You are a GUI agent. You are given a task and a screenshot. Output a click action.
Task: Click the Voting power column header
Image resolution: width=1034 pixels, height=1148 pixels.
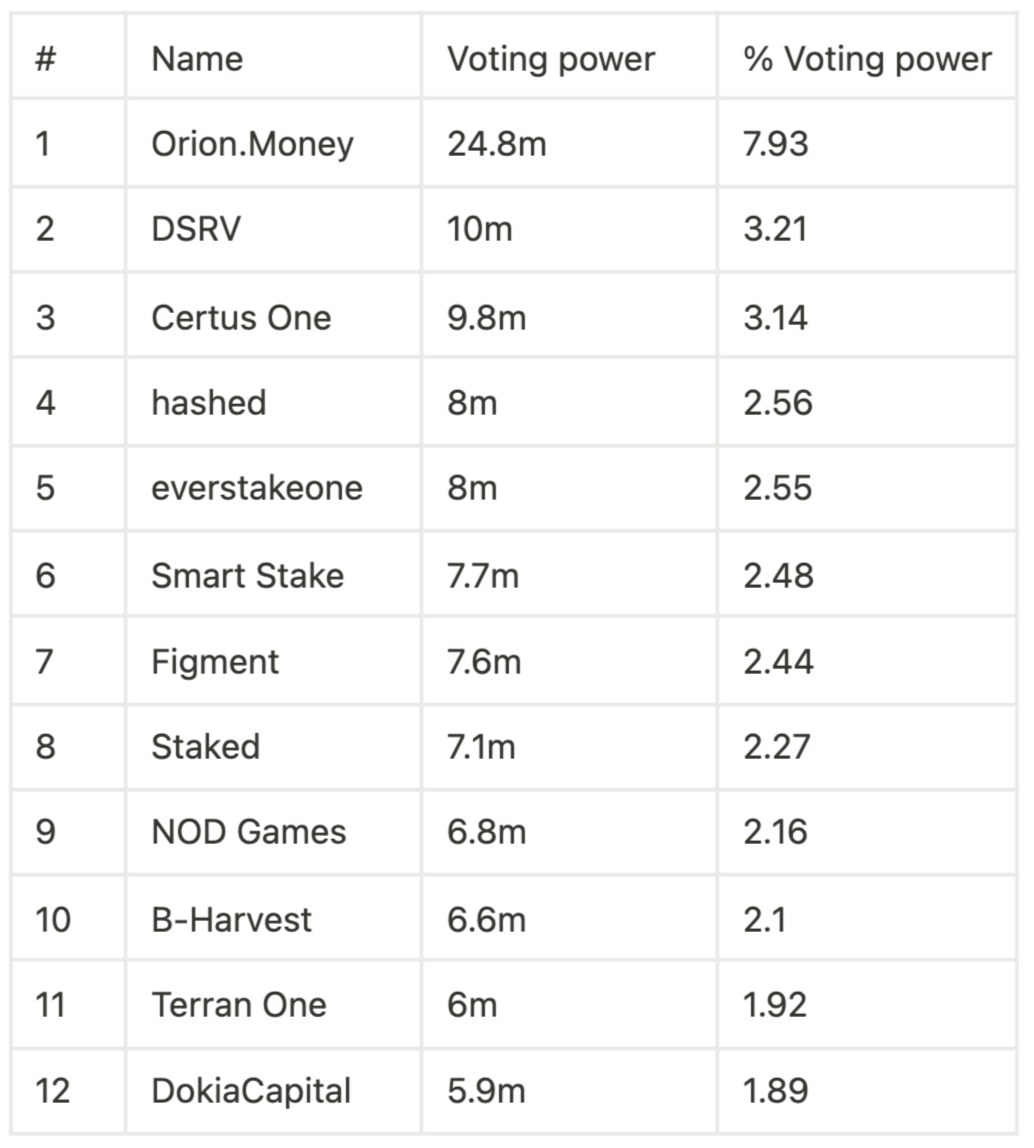(x=551, y=59)
